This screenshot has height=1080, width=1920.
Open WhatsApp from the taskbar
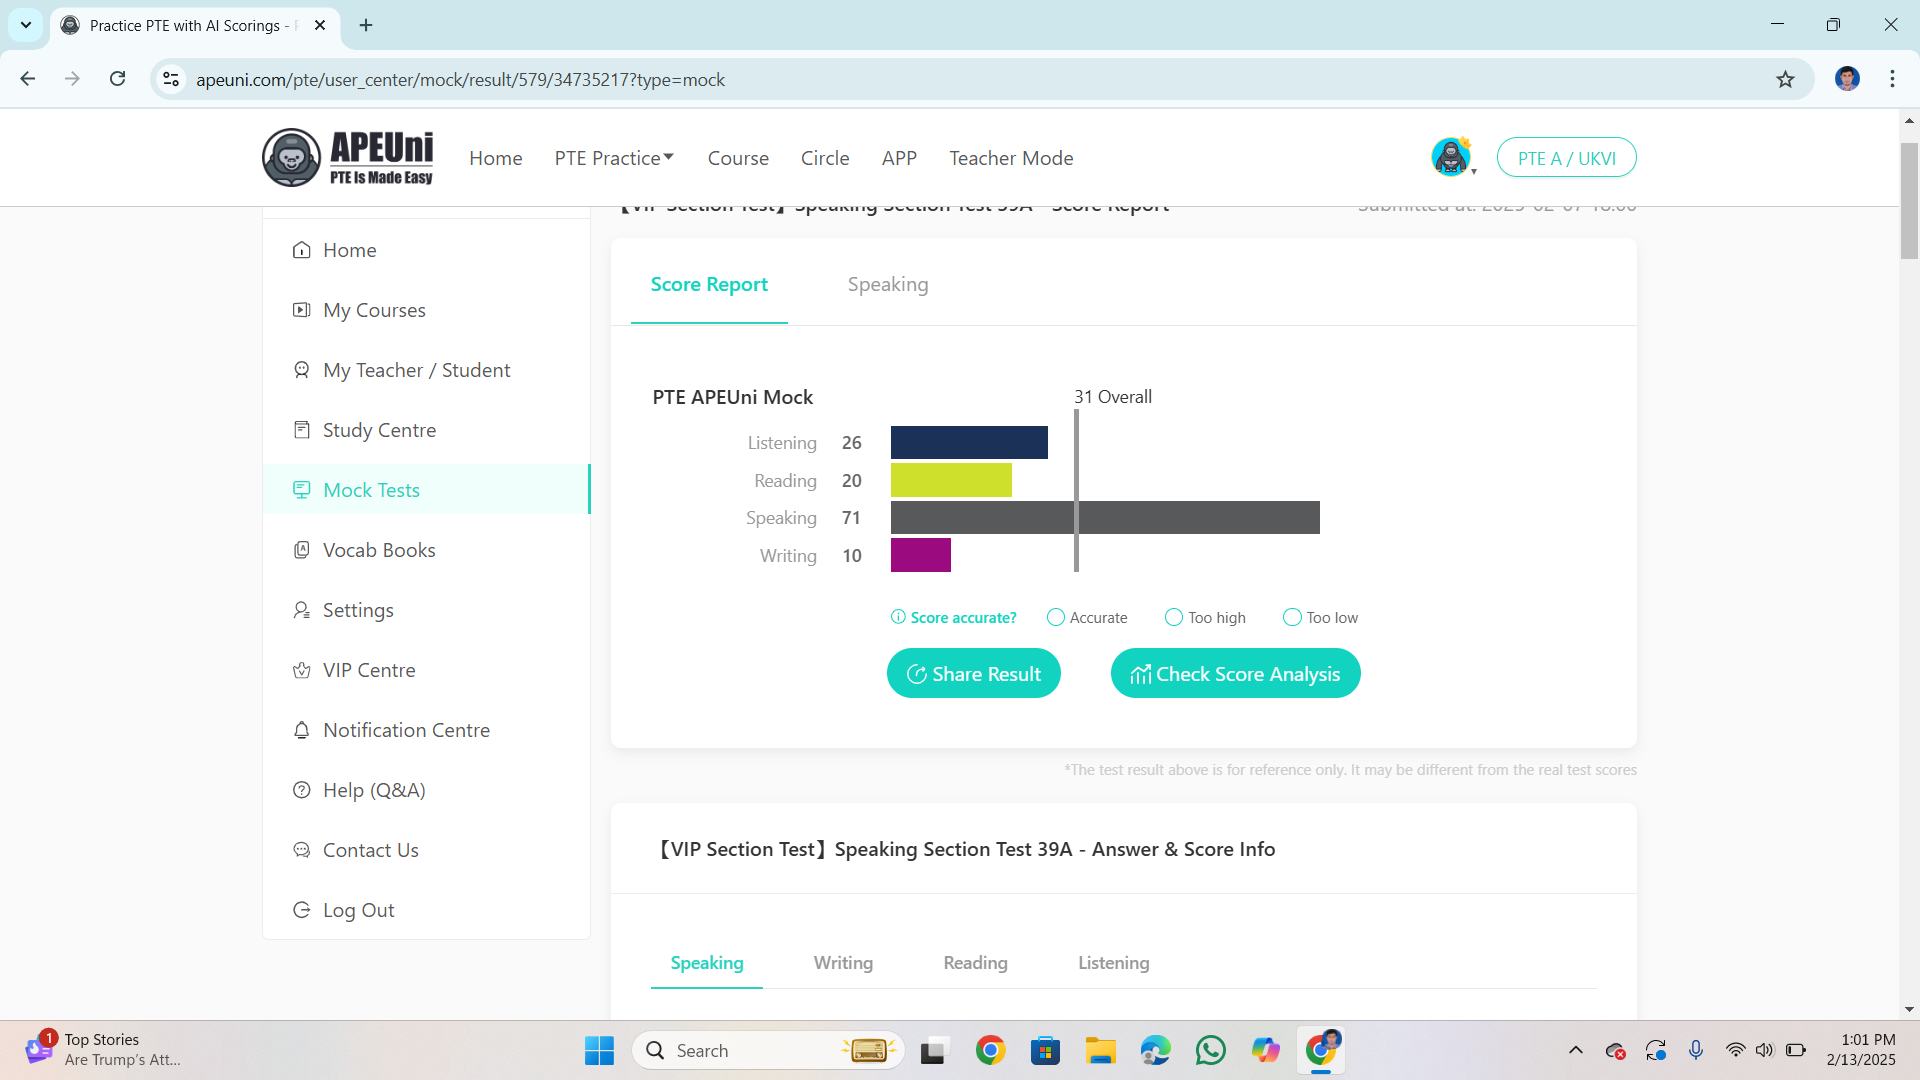(x=1210, y=1050)
